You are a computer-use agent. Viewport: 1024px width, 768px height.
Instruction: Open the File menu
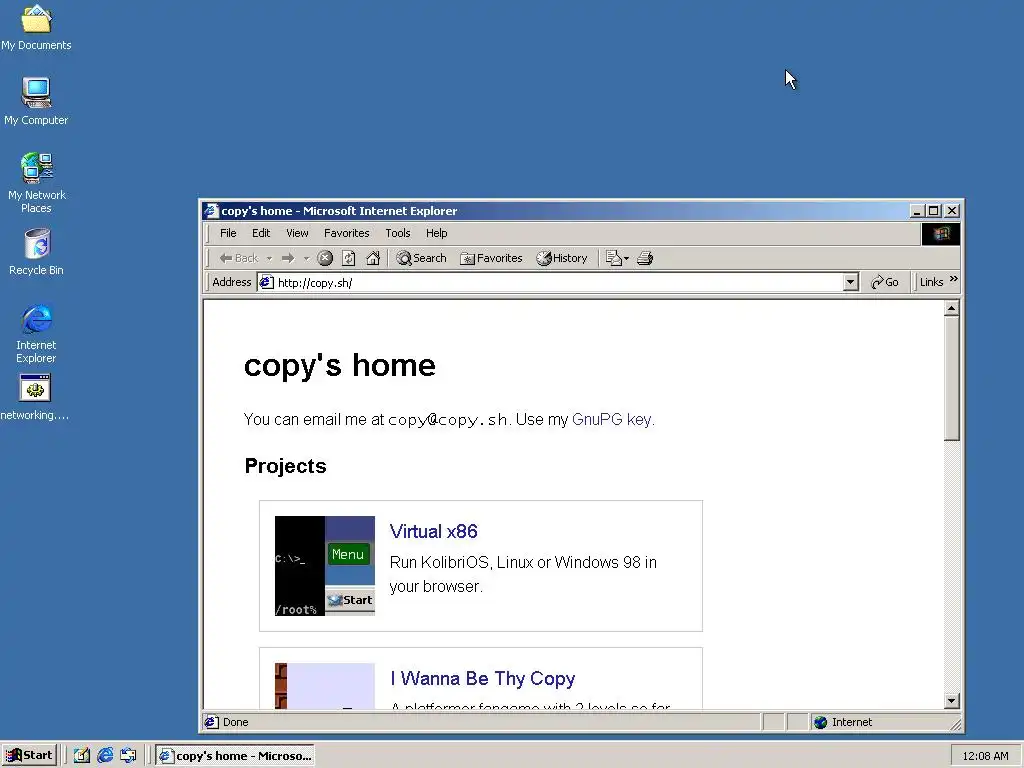click(228, 233)
